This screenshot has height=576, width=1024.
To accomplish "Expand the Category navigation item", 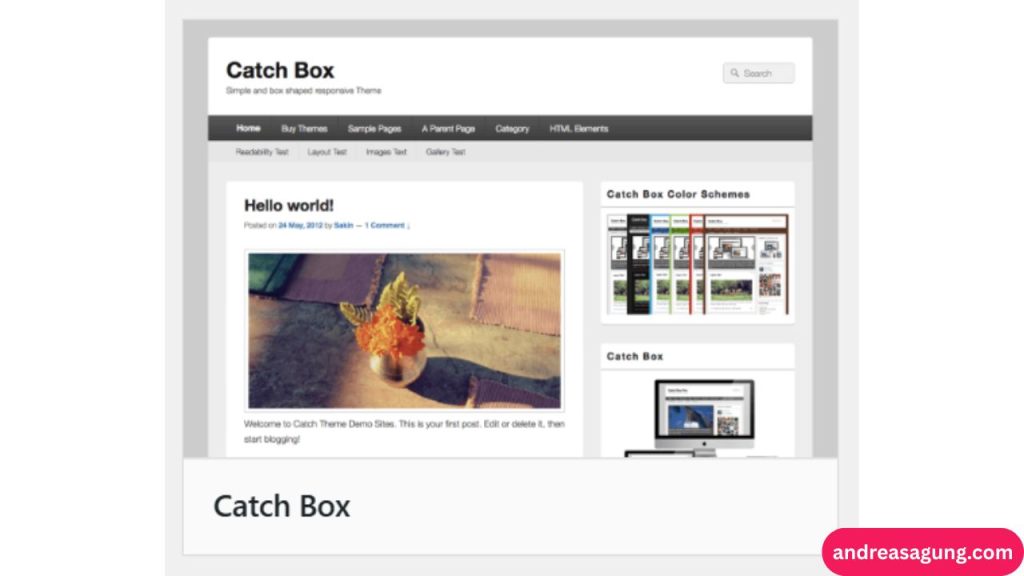I will pos(512,128).
